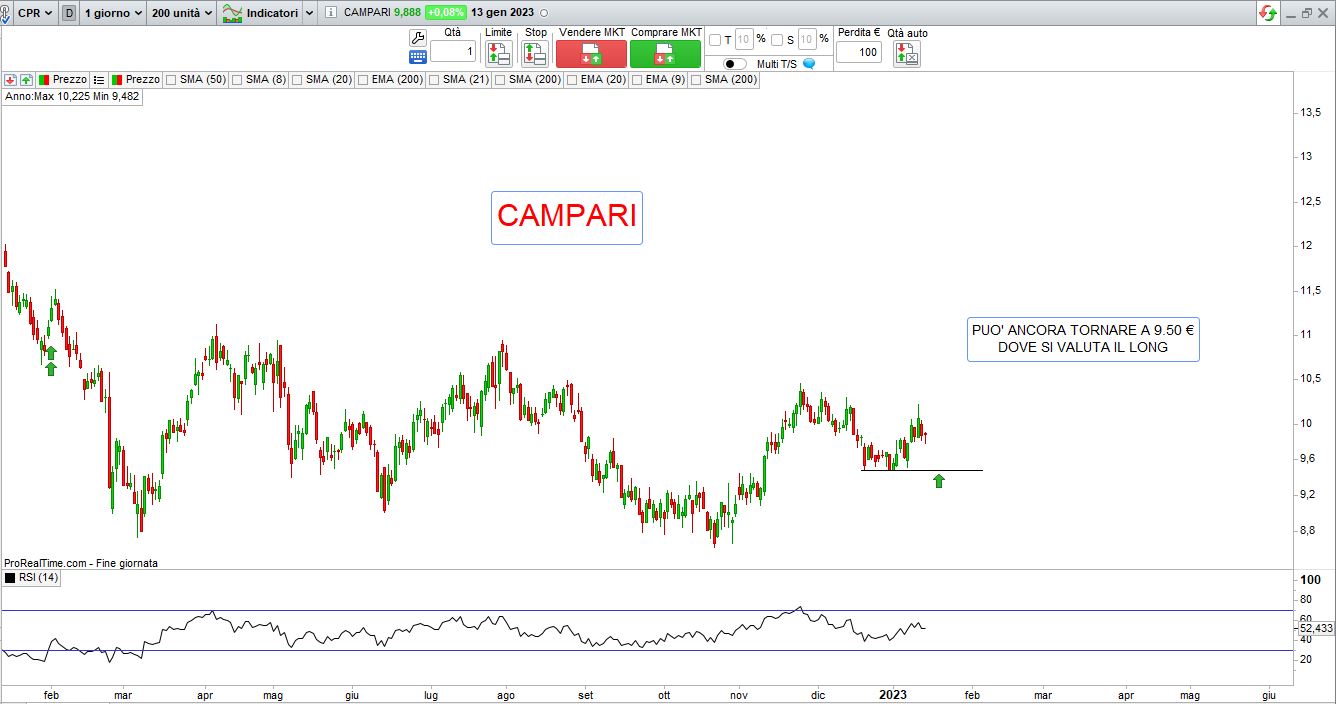Image resolution: width=1336 pixels, height=704 pixels.
Task: Enable the S stop checkbox
Action: (x=776, y=40)
